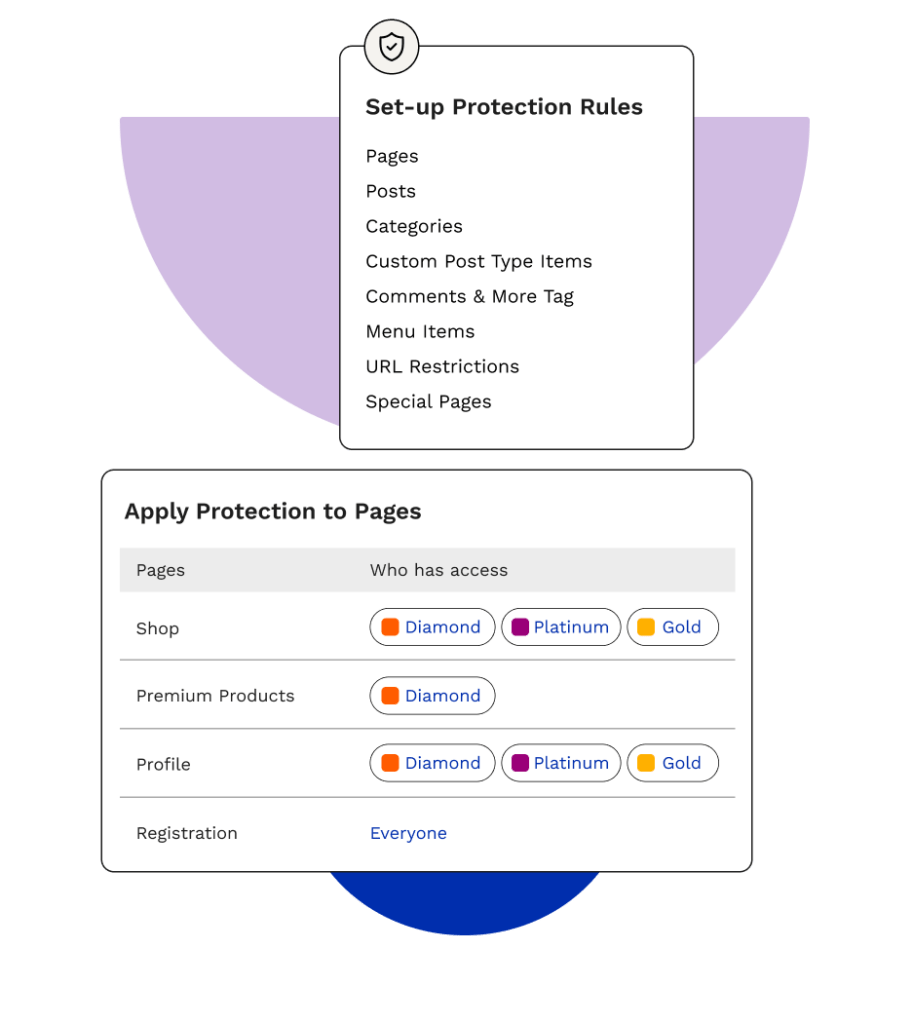Select Posts in Protection Rules list
Viewport: 913px width, 1024px height.
(x=390, y=191)
